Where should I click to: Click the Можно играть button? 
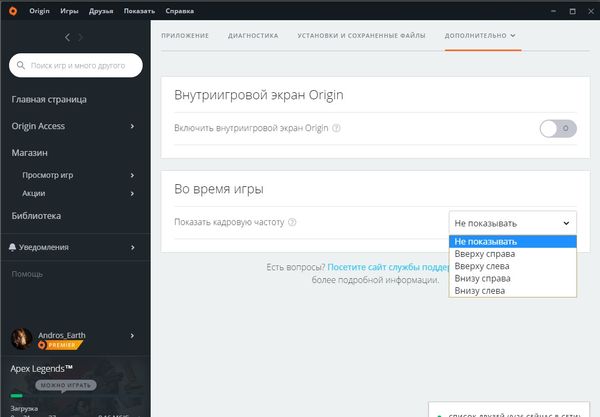pos(66,385)
